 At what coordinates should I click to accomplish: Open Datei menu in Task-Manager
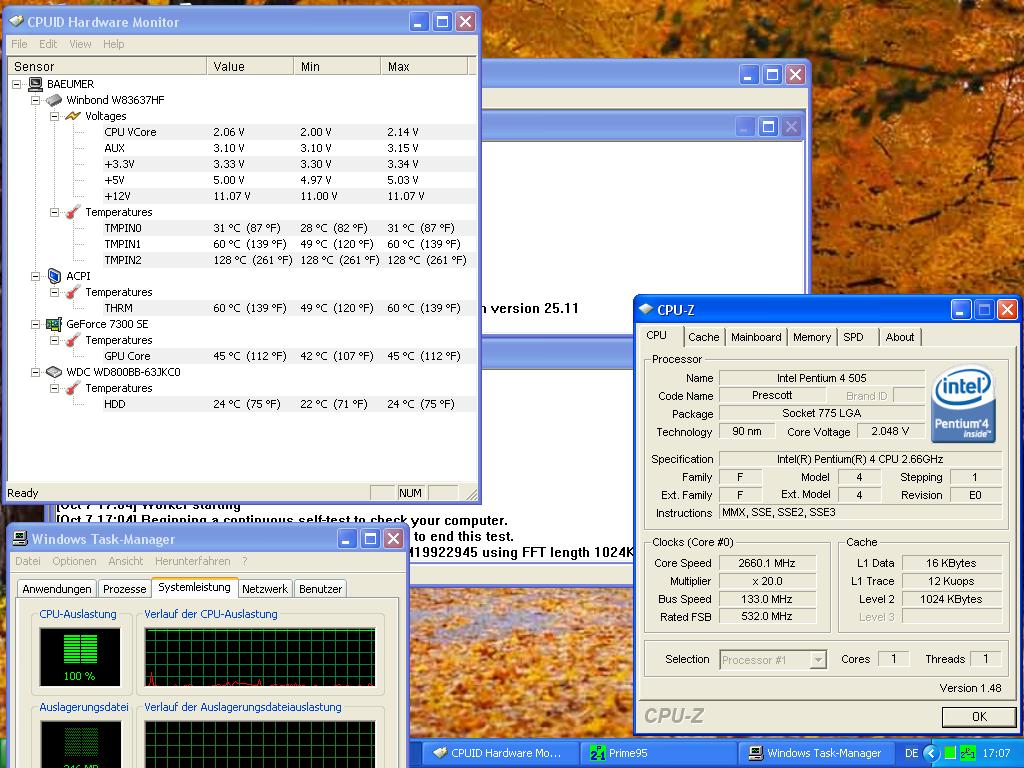[x=27, y=561]
